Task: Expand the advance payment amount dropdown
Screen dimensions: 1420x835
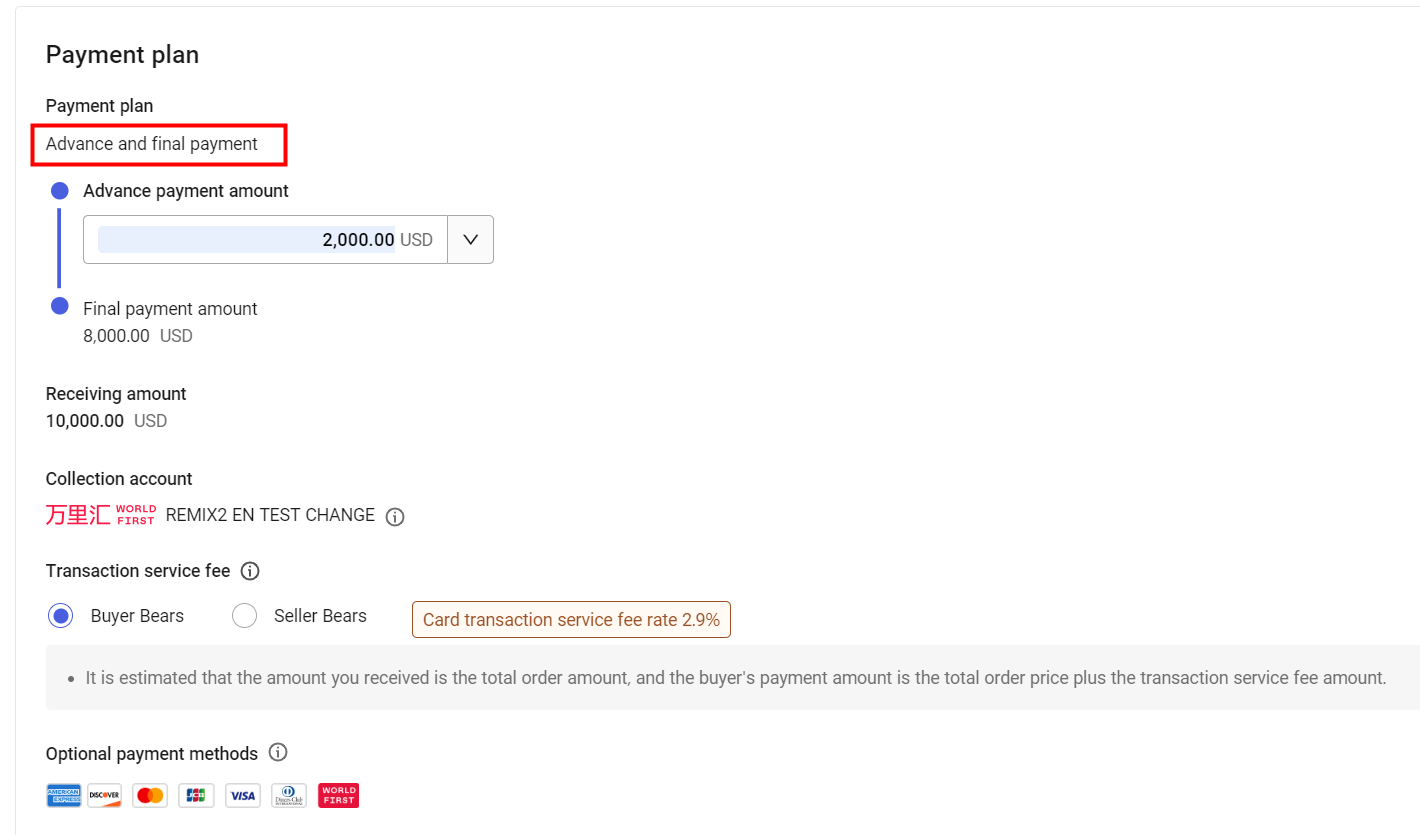Action: coord(470,239)
